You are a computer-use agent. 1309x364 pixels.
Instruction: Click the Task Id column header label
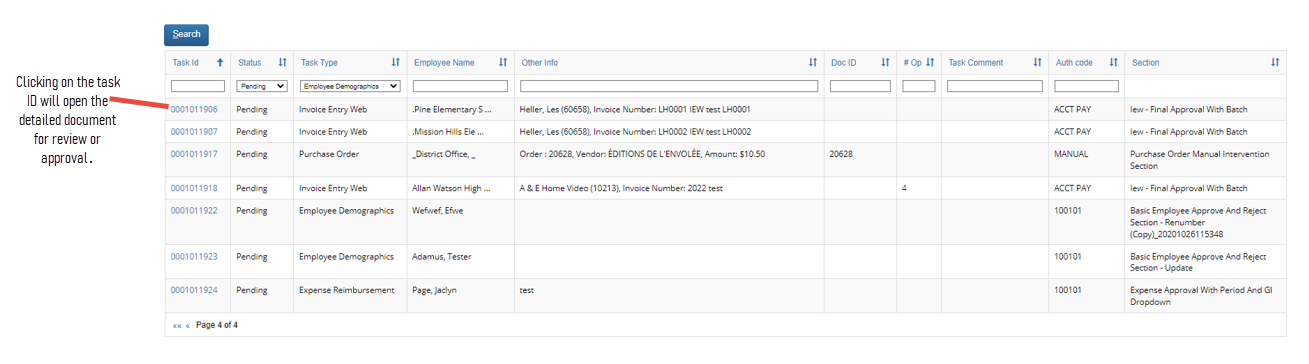186,62
